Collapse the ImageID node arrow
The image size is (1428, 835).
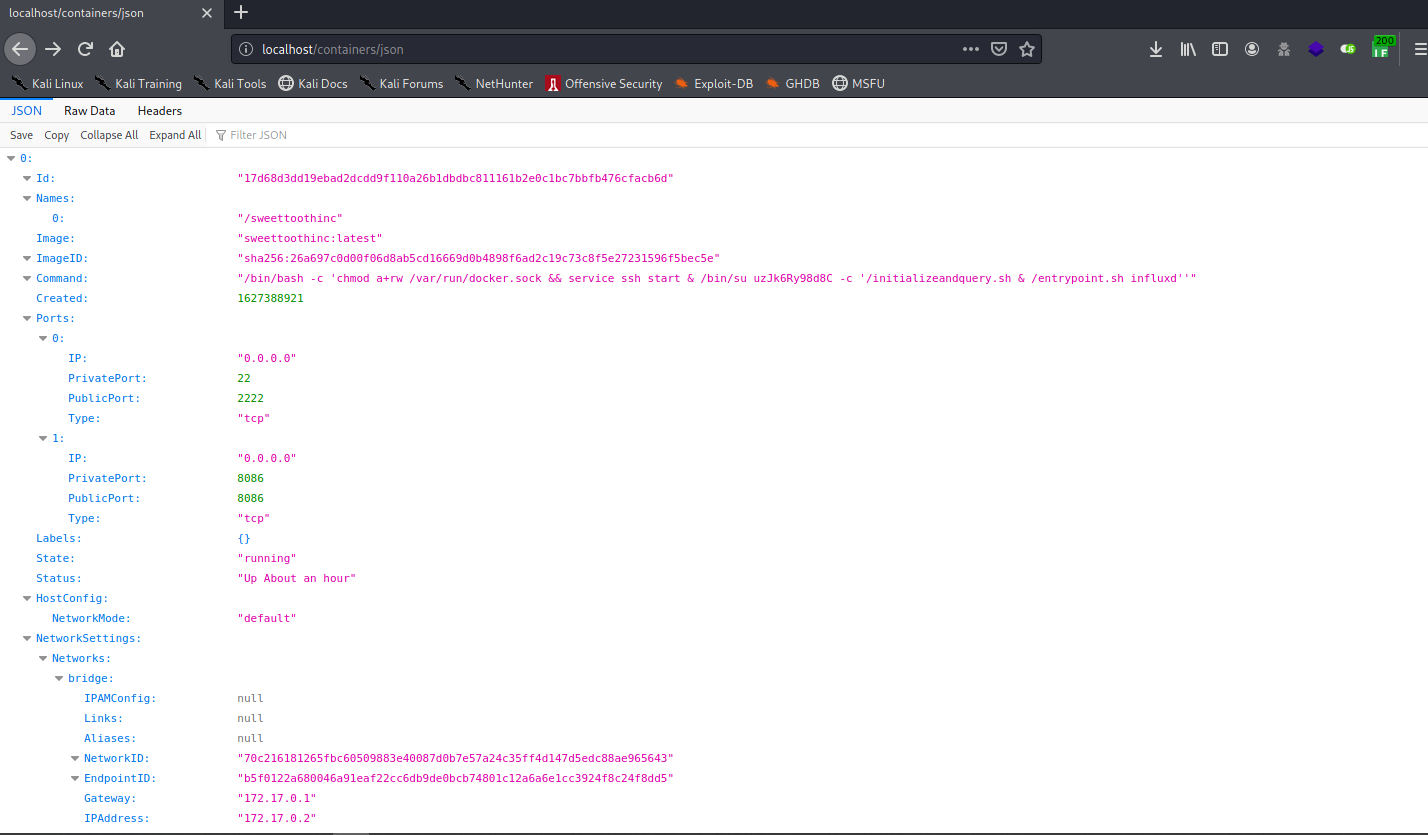pyautogui.click(x=27, y=258)
